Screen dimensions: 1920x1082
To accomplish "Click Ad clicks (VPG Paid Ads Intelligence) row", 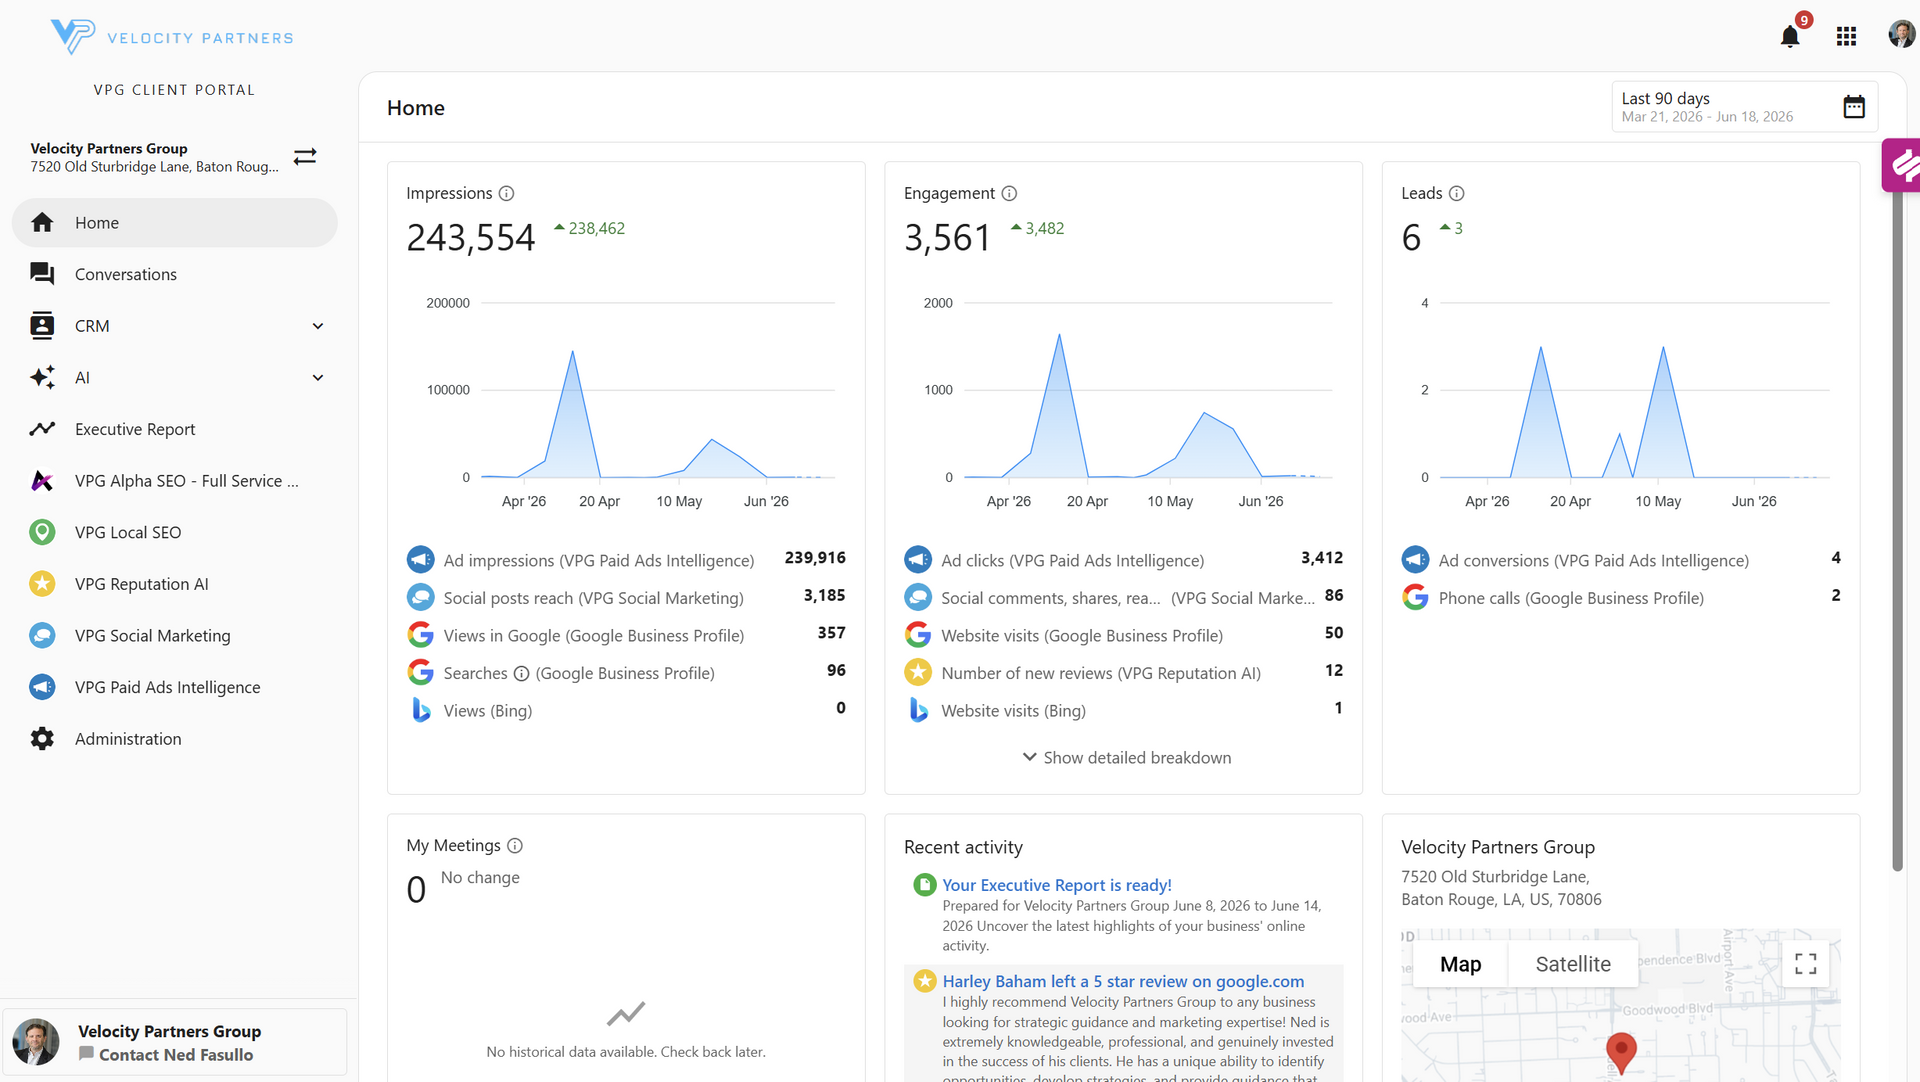I will (1124, 559).
